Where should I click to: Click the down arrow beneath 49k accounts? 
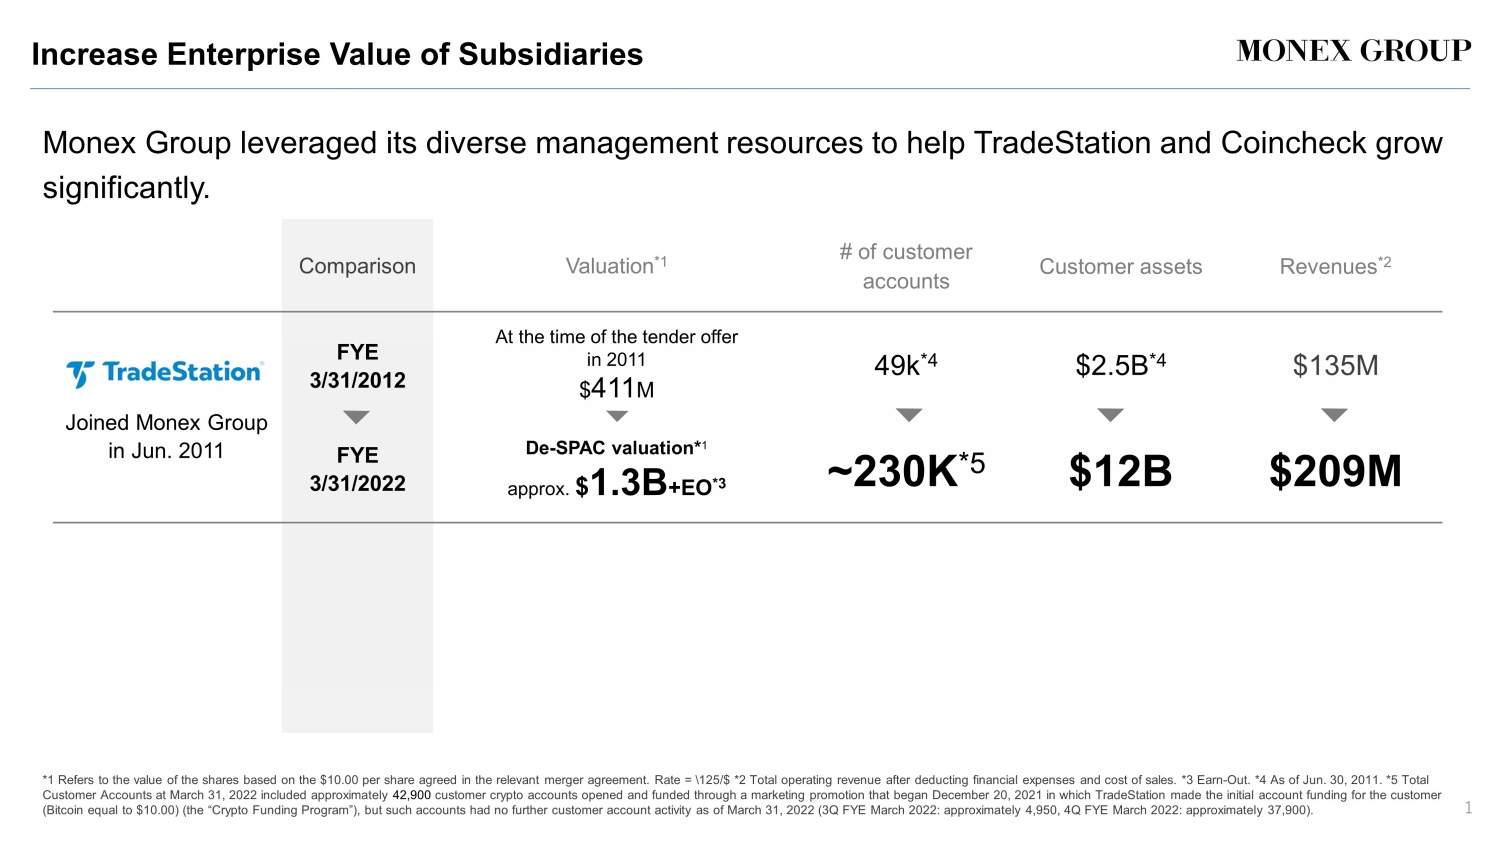(908, 414)
